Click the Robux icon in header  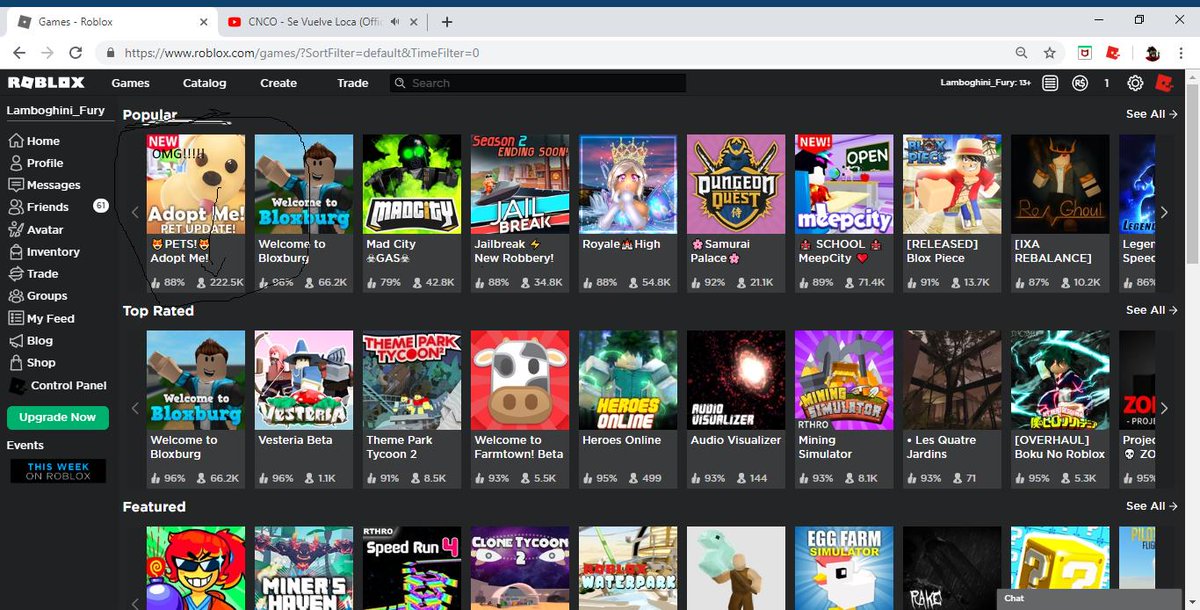(x=1079, y=83)
